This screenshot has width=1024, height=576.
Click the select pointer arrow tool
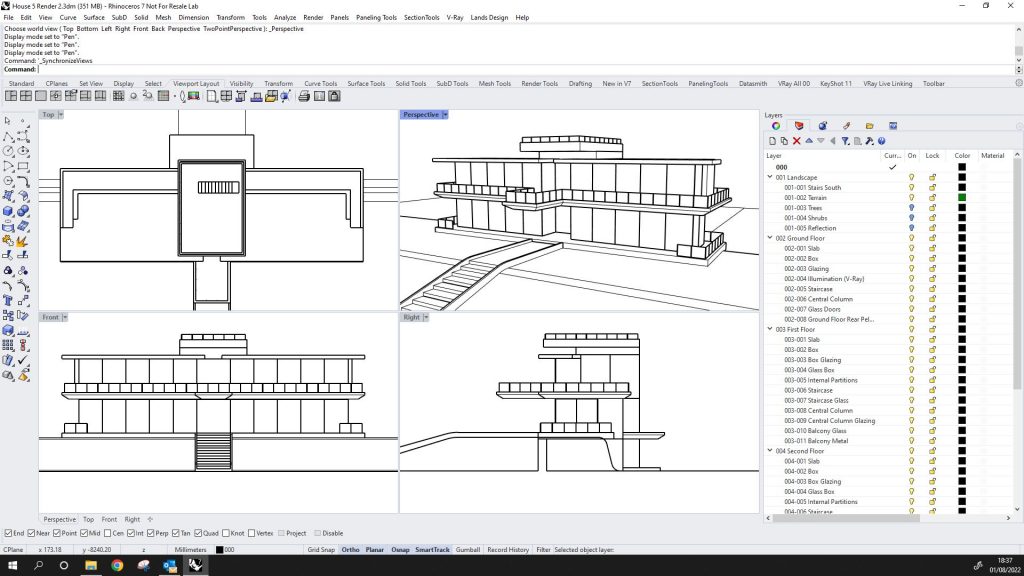coord(8,121)
